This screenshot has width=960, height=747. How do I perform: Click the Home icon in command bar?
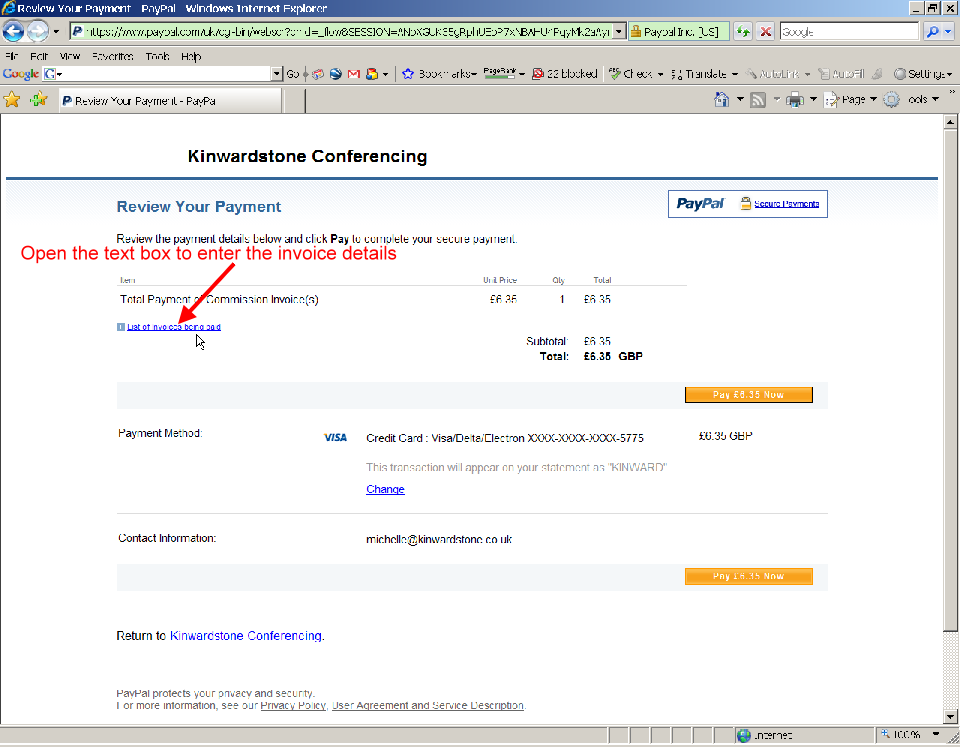coord(722,99)
